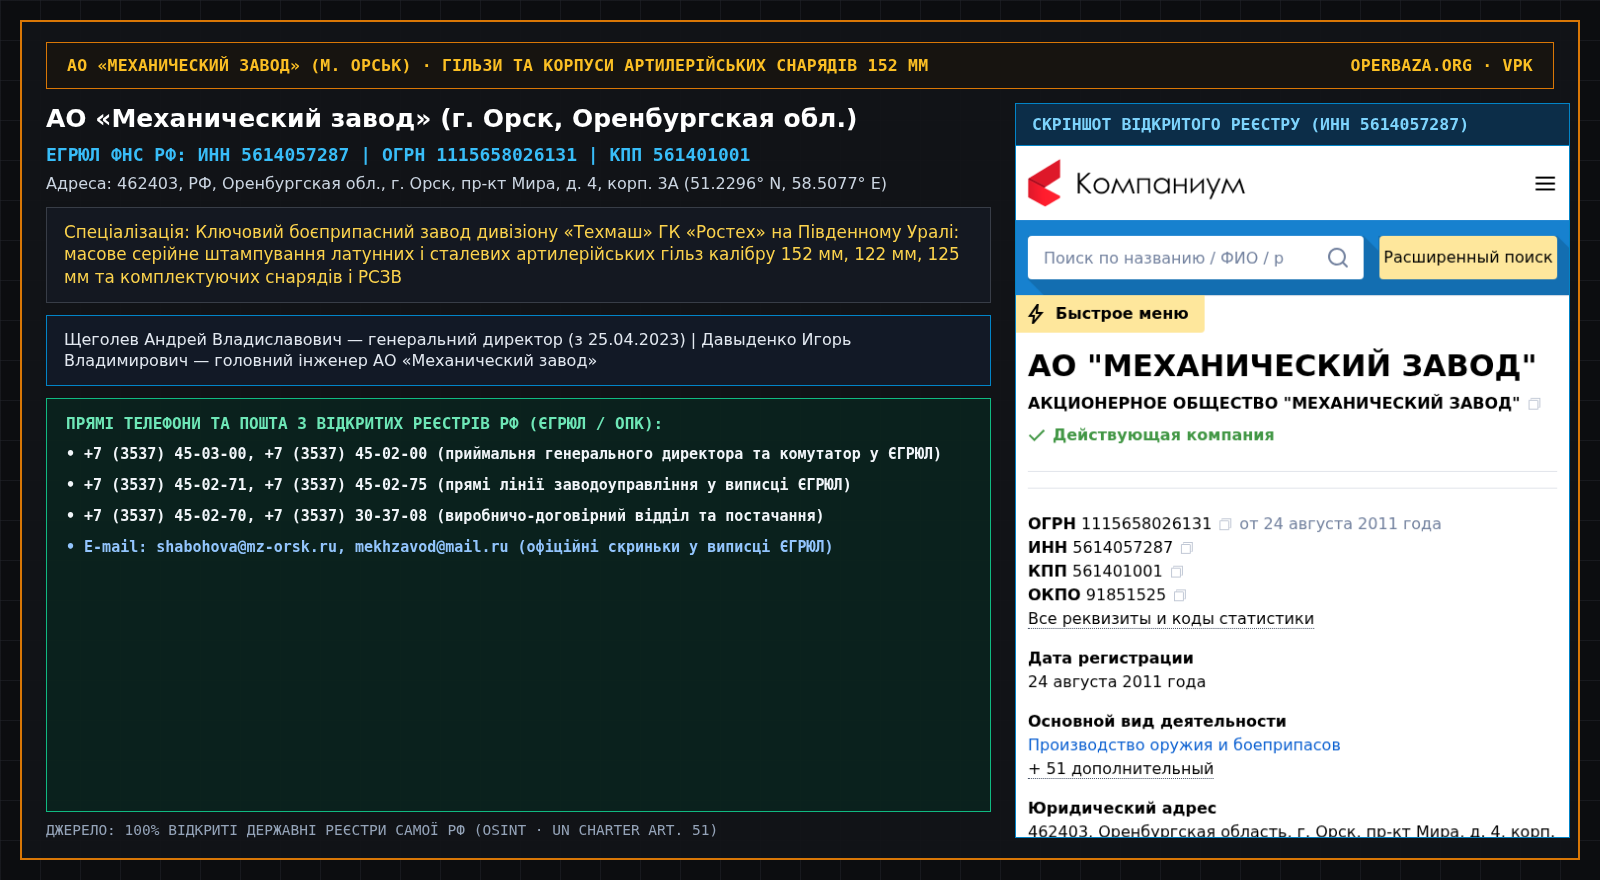Click the СКРІНШОТ ВІДКРИТОГО РЕЄСТРУ panel title
1600x880 pixels.
(x=1250, y=125)
